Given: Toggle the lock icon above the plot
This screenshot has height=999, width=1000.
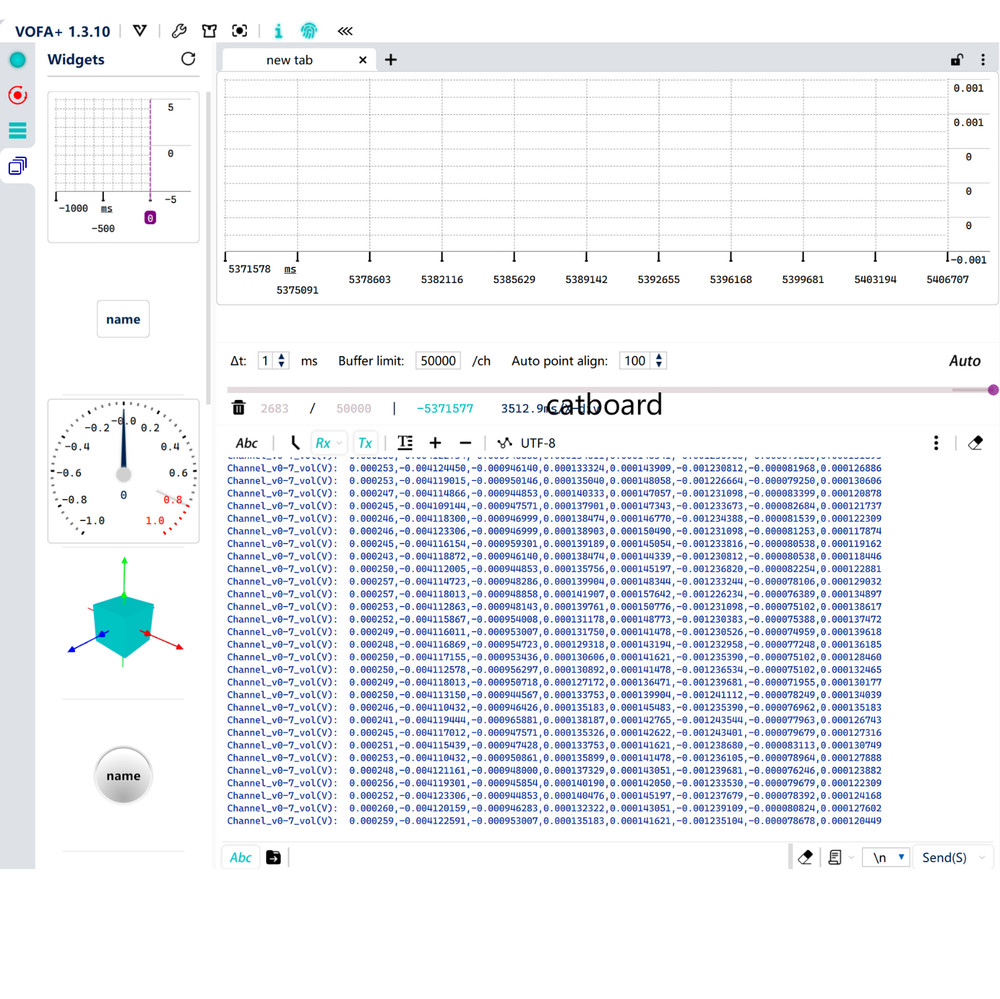Looking at the screenshot, I should coord(957,60).
